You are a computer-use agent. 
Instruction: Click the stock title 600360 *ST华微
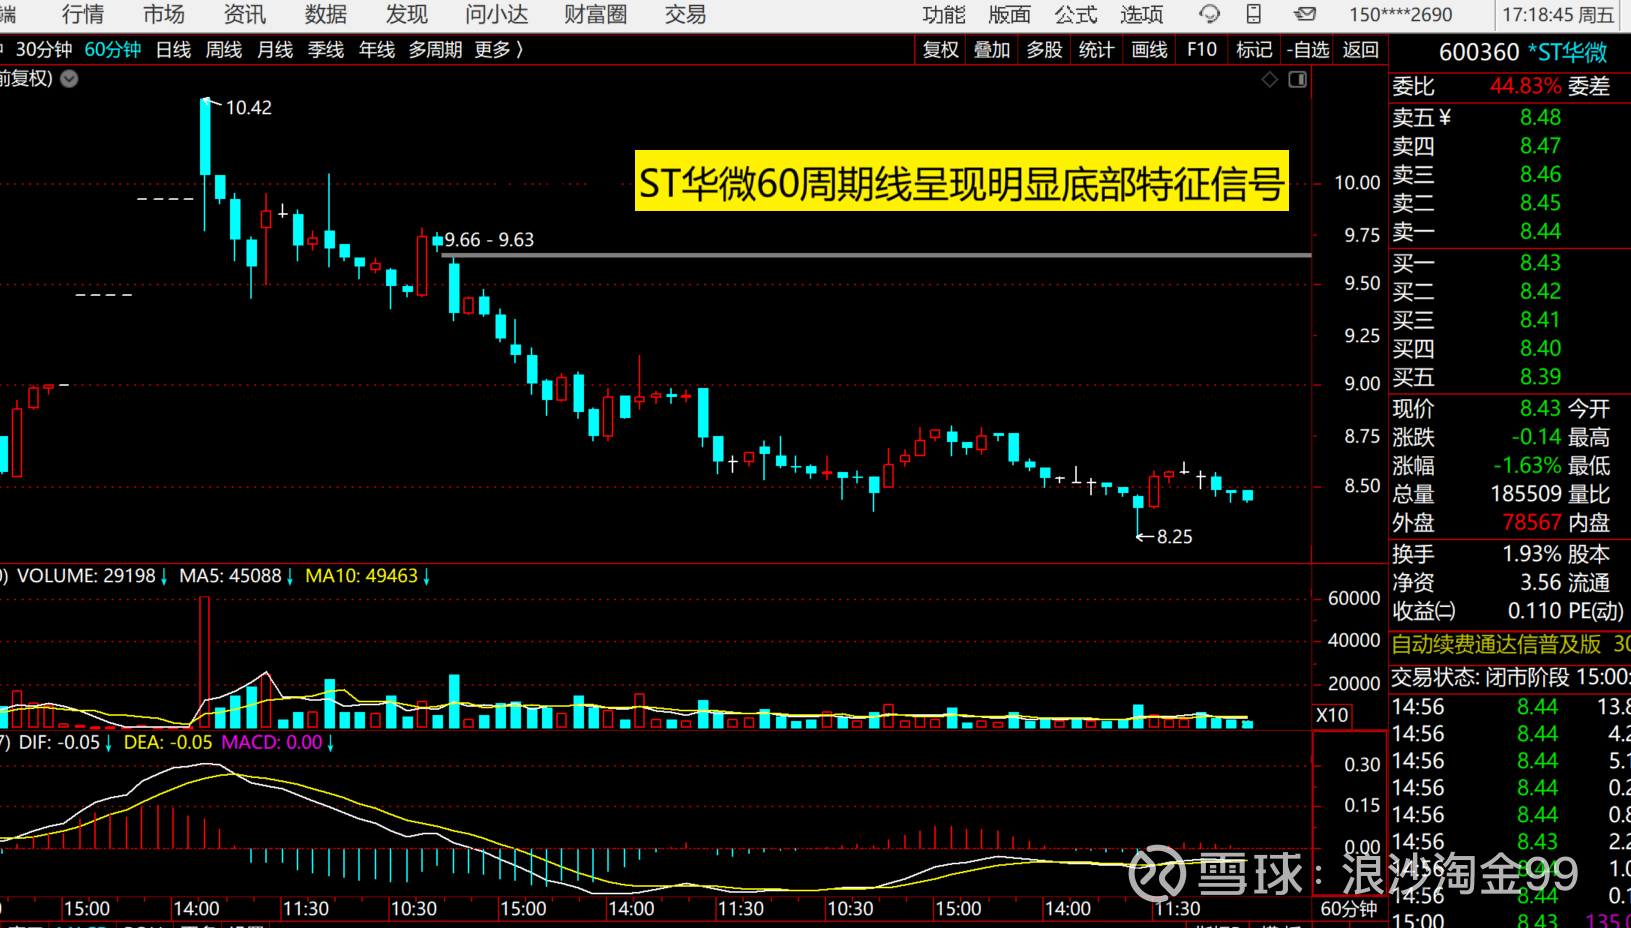[1523, 52]
